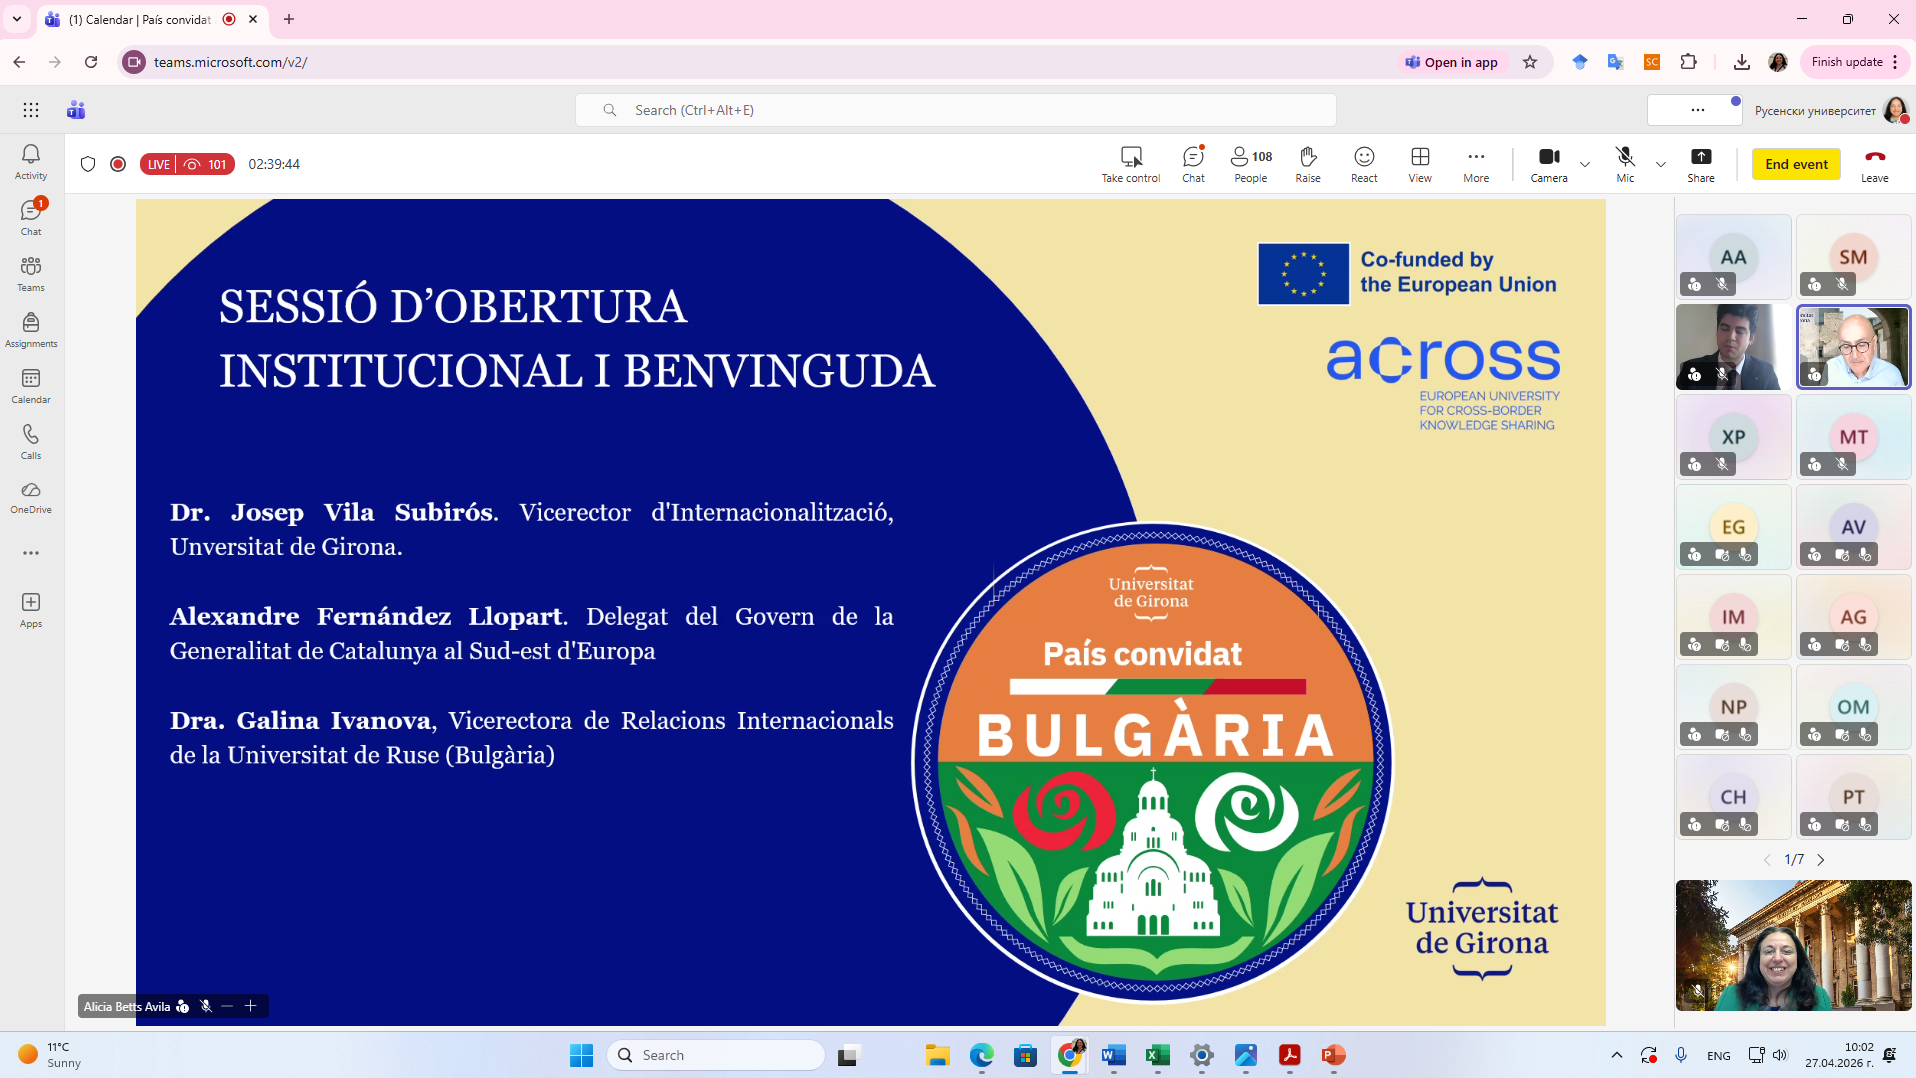Open File Explorer from taskbar
Image resolution: width=1916 pixels, height=1078 pixels.
tap(937, 1055)
